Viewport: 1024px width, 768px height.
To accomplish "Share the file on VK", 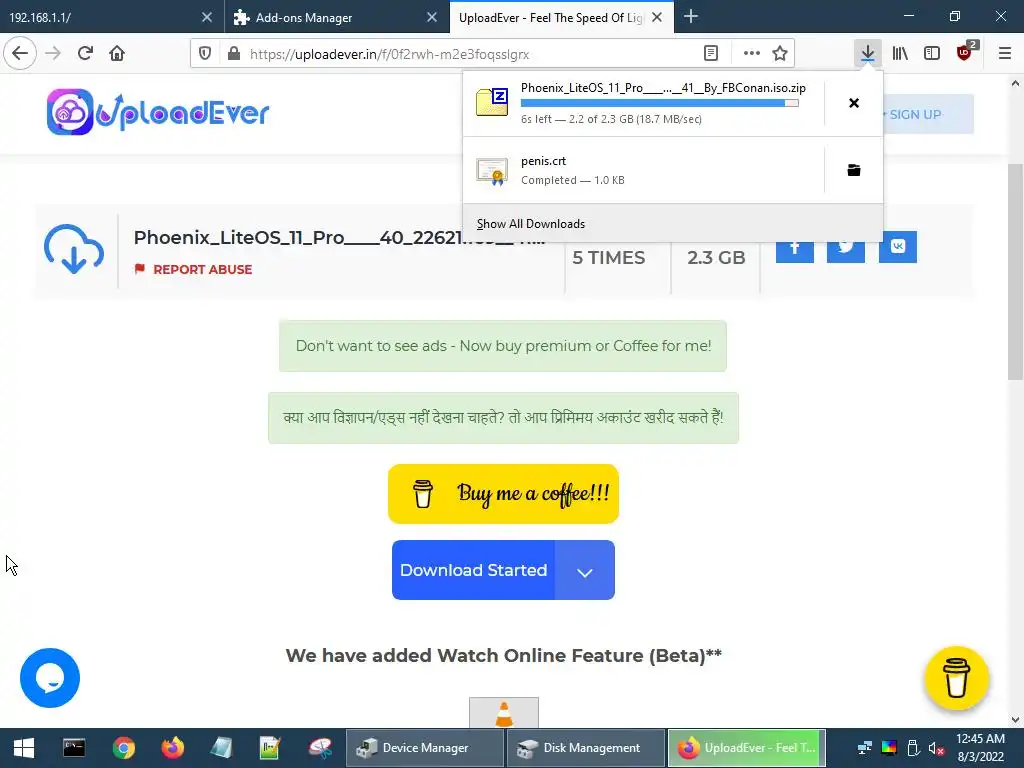I will click(898, 247).
